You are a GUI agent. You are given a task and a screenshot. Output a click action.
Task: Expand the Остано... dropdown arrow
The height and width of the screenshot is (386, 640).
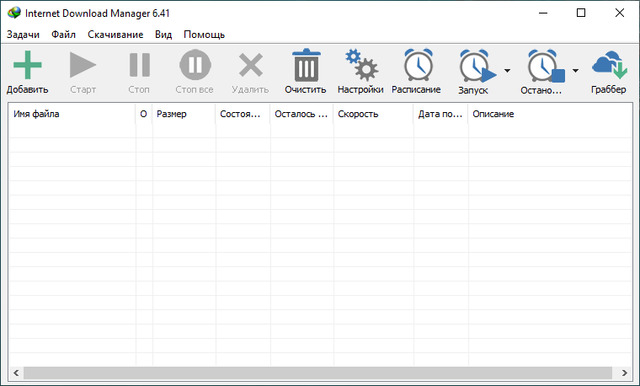(576, 71)
